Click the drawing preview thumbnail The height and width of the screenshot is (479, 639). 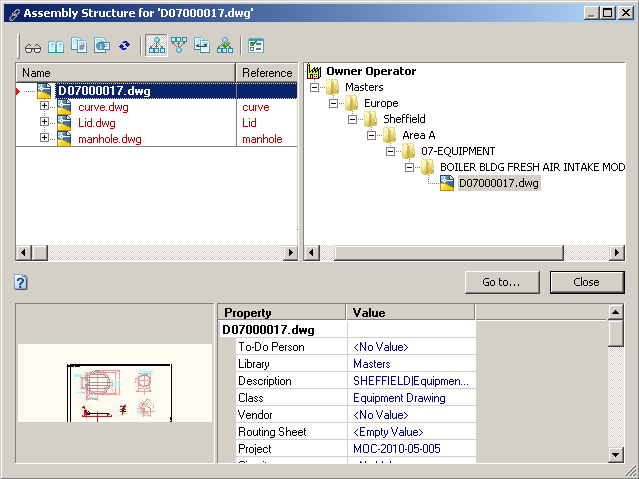pos(115,383)
